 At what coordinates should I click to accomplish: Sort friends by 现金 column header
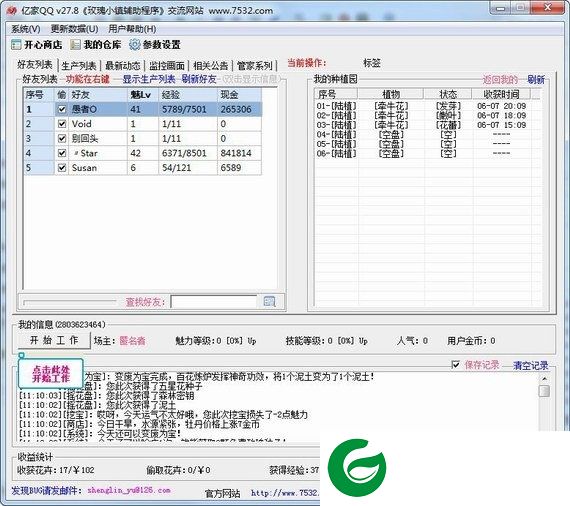click(x=239, y=95)
